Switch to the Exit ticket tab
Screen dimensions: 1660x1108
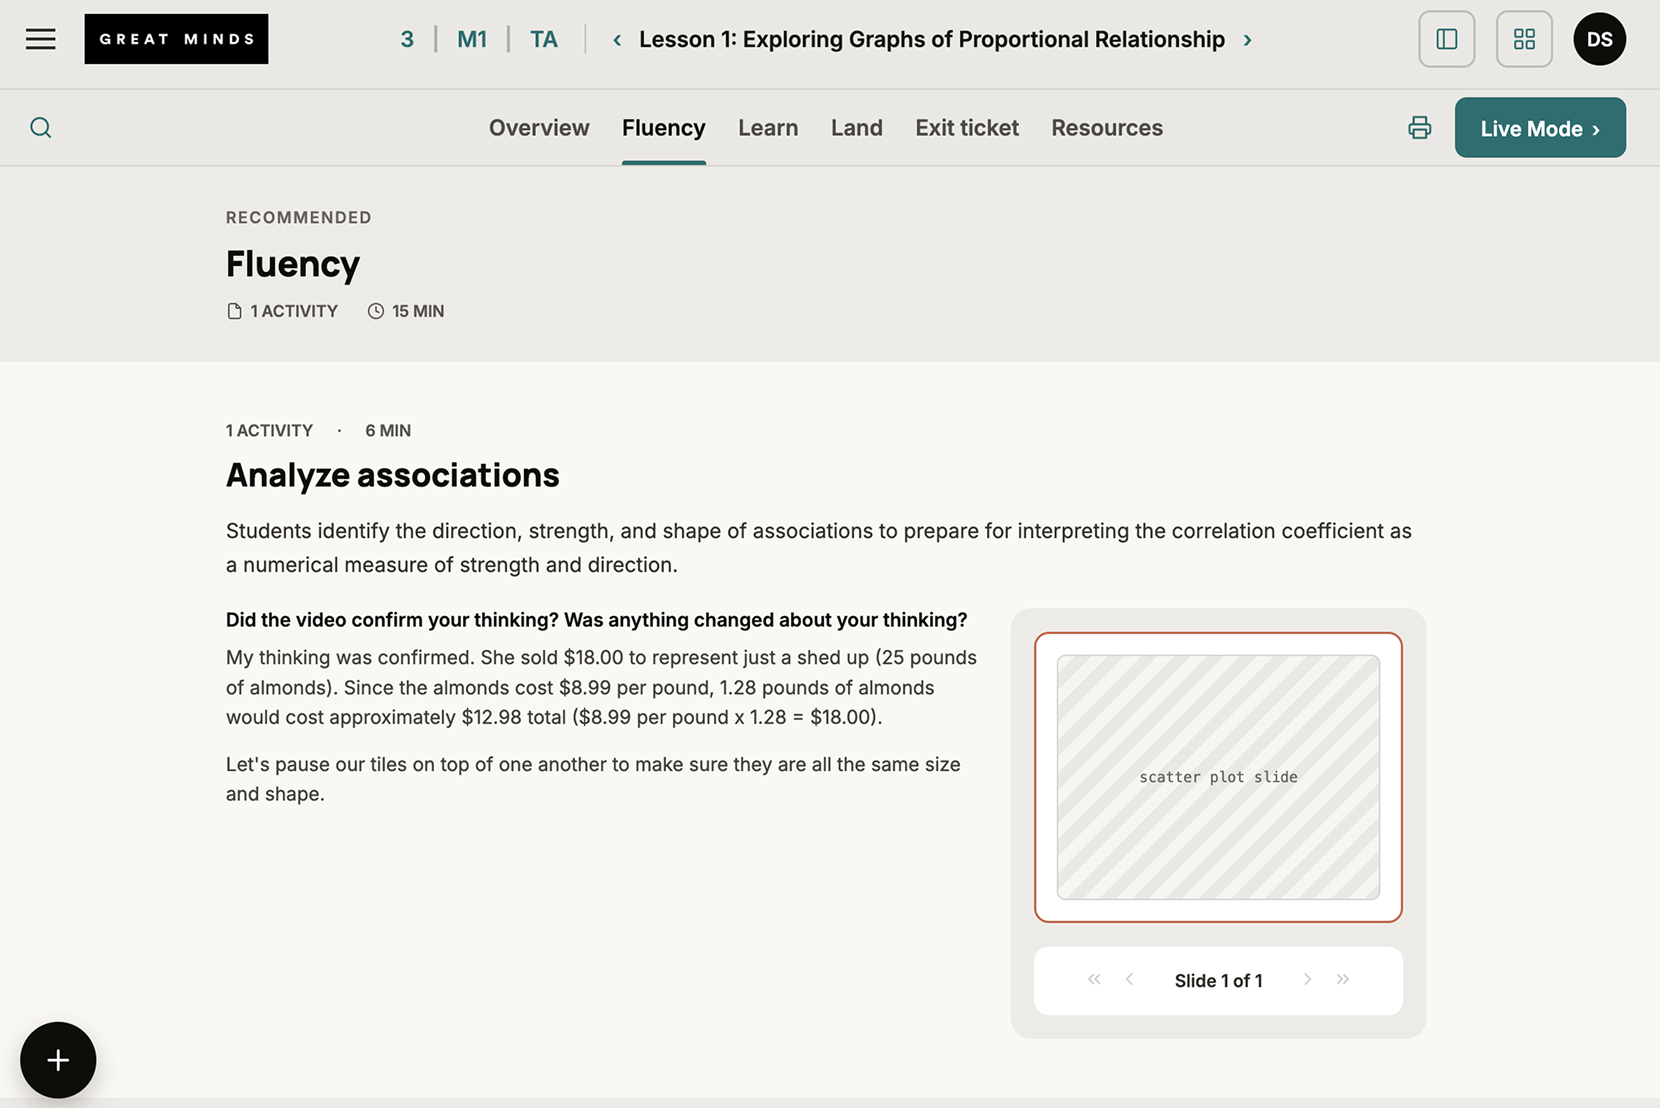pyautogui.click(x=967, y=128)
